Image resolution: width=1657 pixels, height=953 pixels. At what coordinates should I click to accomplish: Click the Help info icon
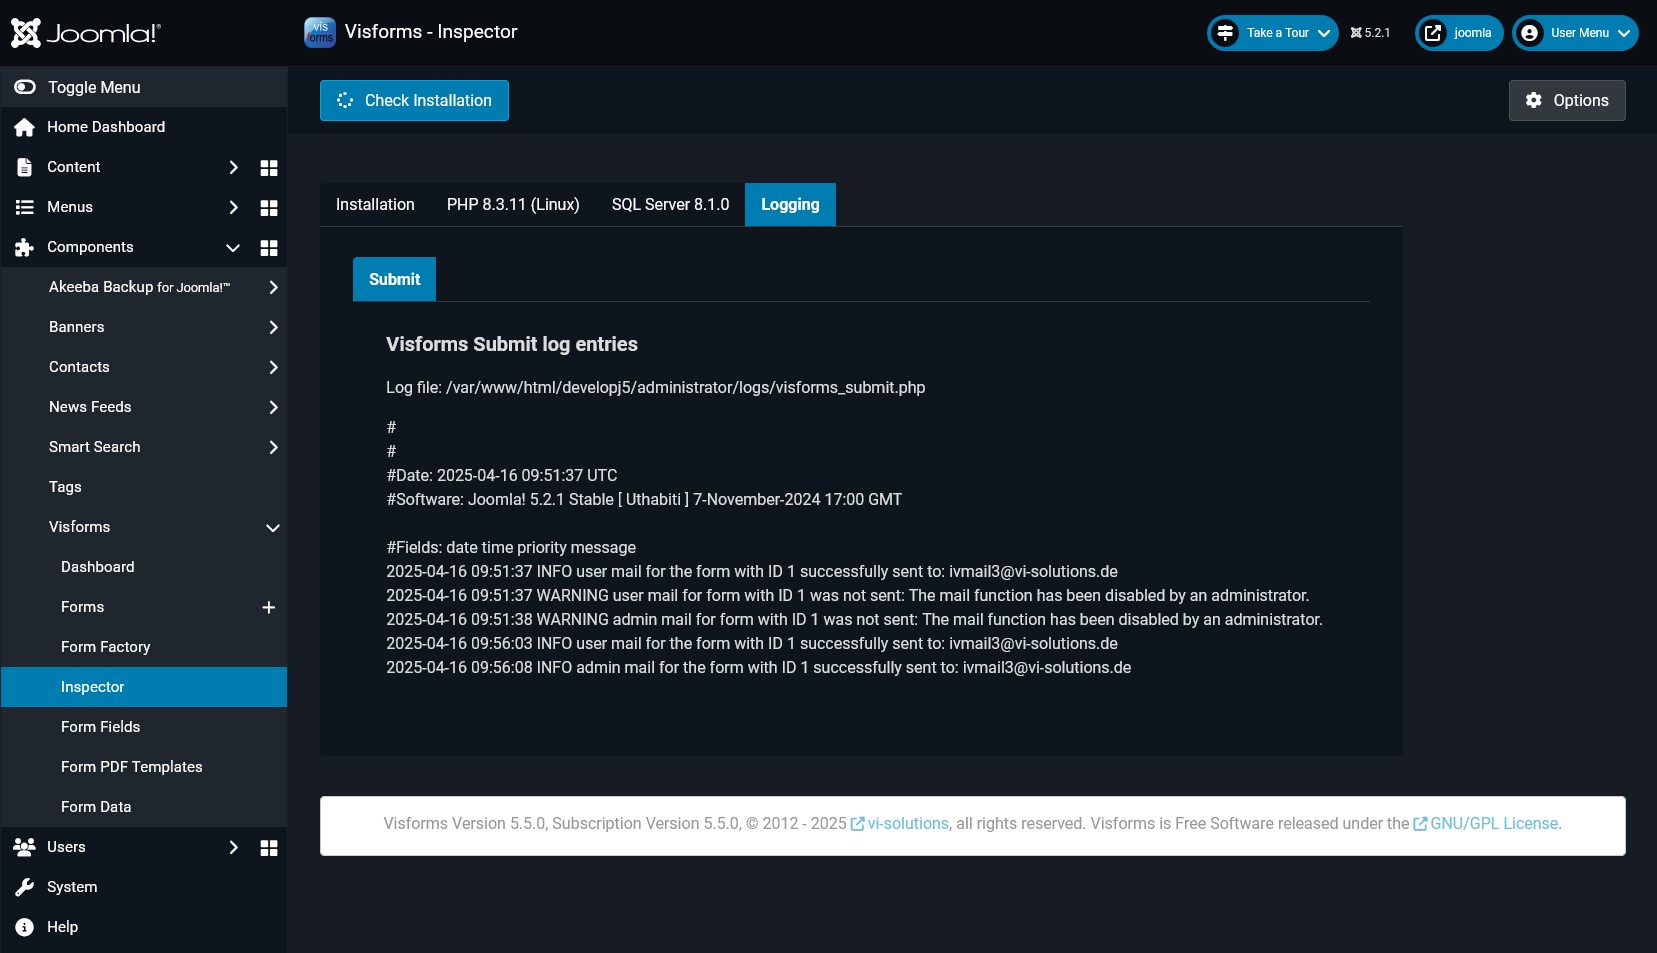point(25,927)
